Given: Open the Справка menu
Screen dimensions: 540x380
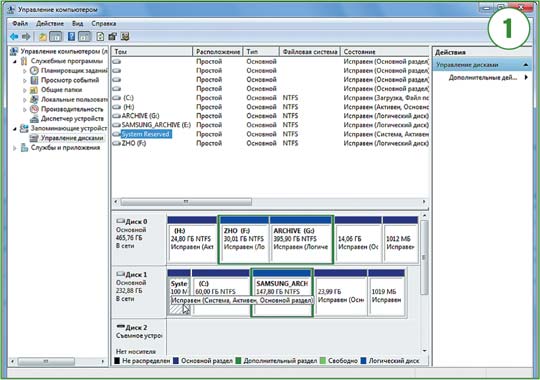Looking at the screenshot, I should [104, 23].
